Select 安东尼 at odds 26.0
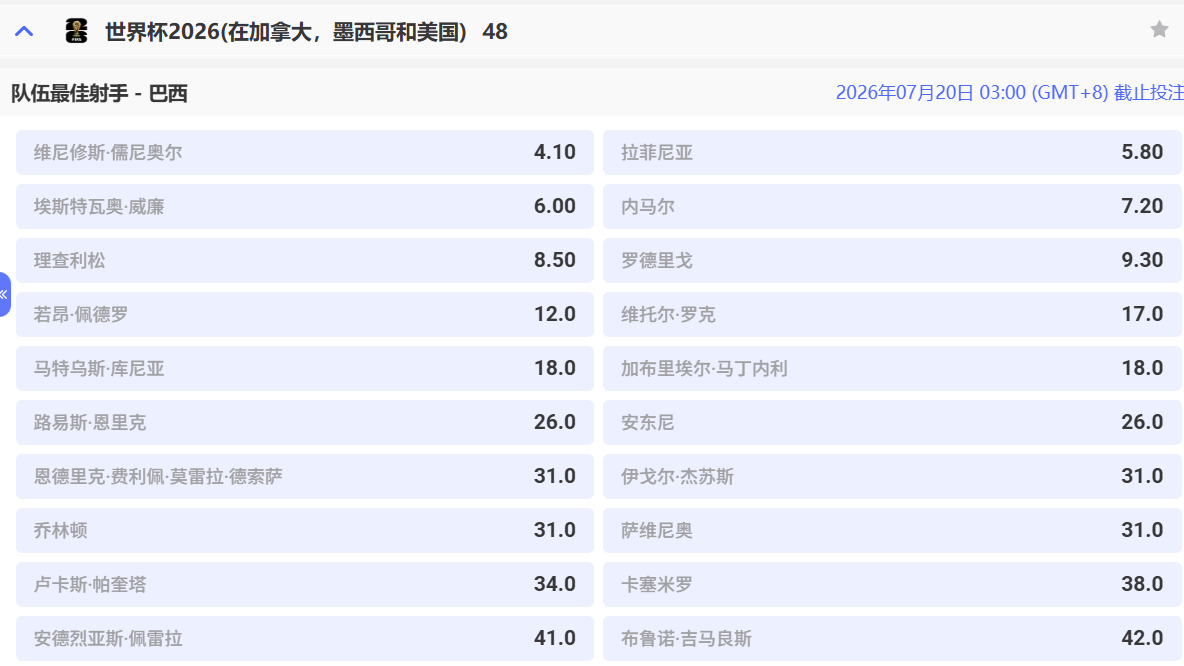This screenshot has height=666, width=1184. [x=892, y=423]
